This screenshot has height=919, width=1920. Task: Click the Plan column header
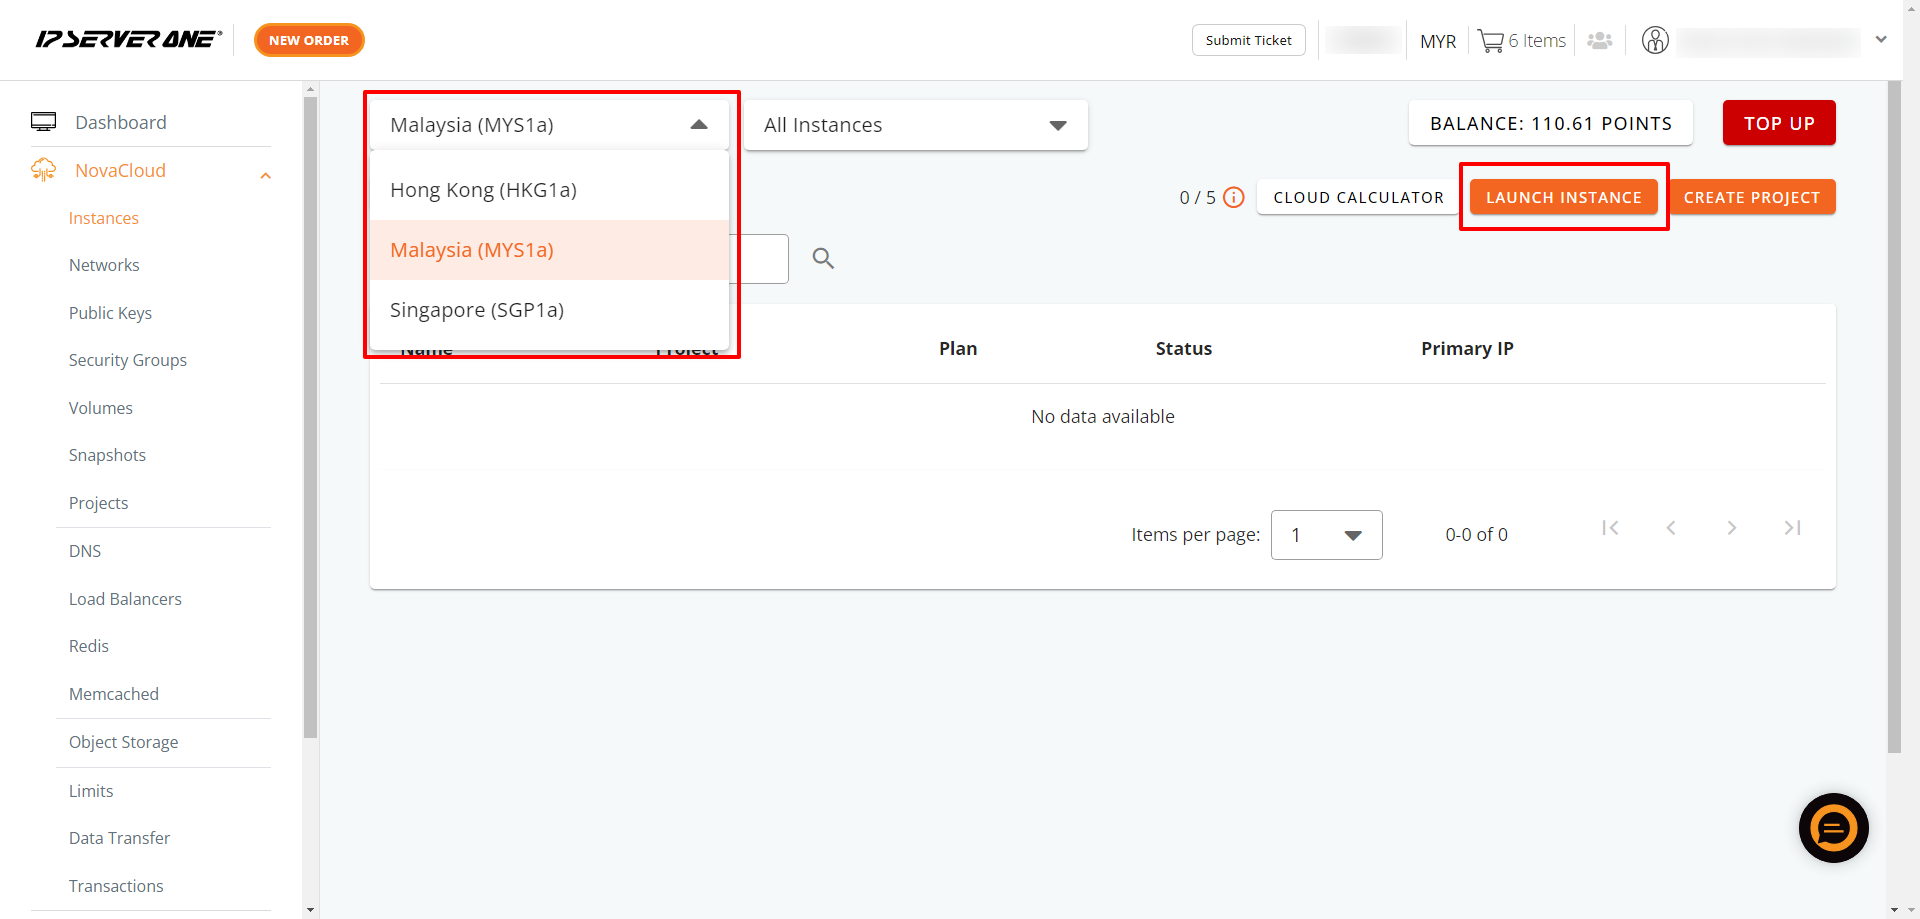(958, 348)
